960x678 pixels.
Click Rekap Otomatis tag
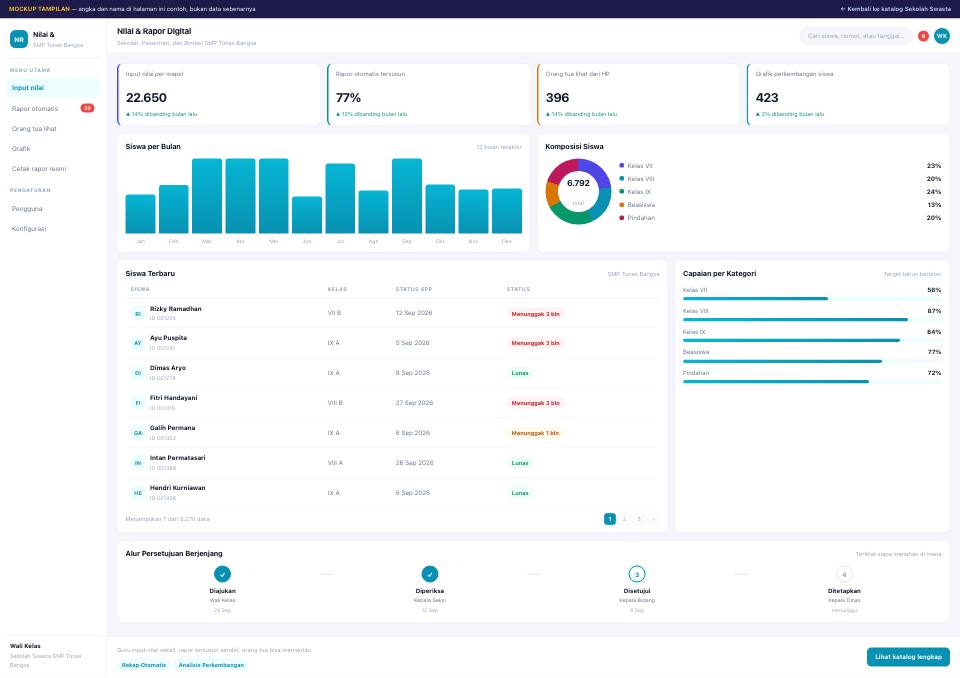tap(144, 665)
